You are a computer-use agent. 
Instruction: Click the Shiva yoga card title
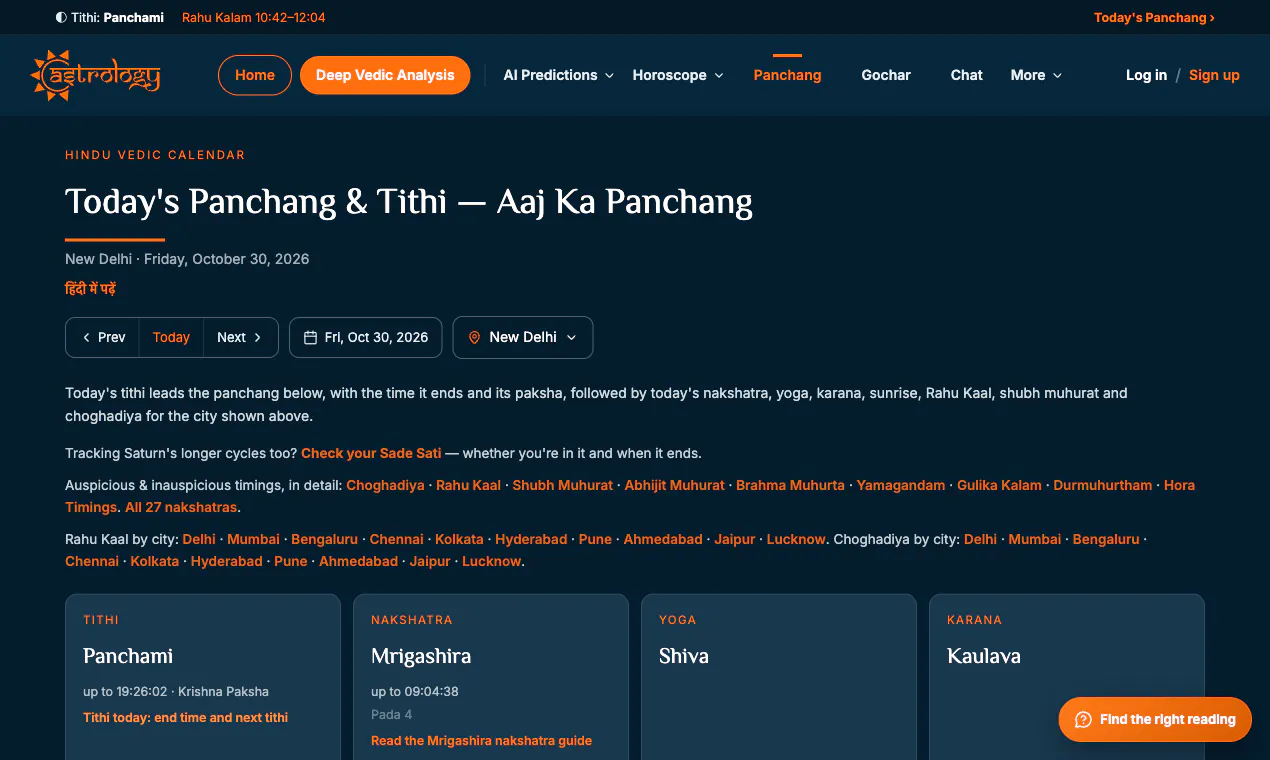click(x=684, y=656)
